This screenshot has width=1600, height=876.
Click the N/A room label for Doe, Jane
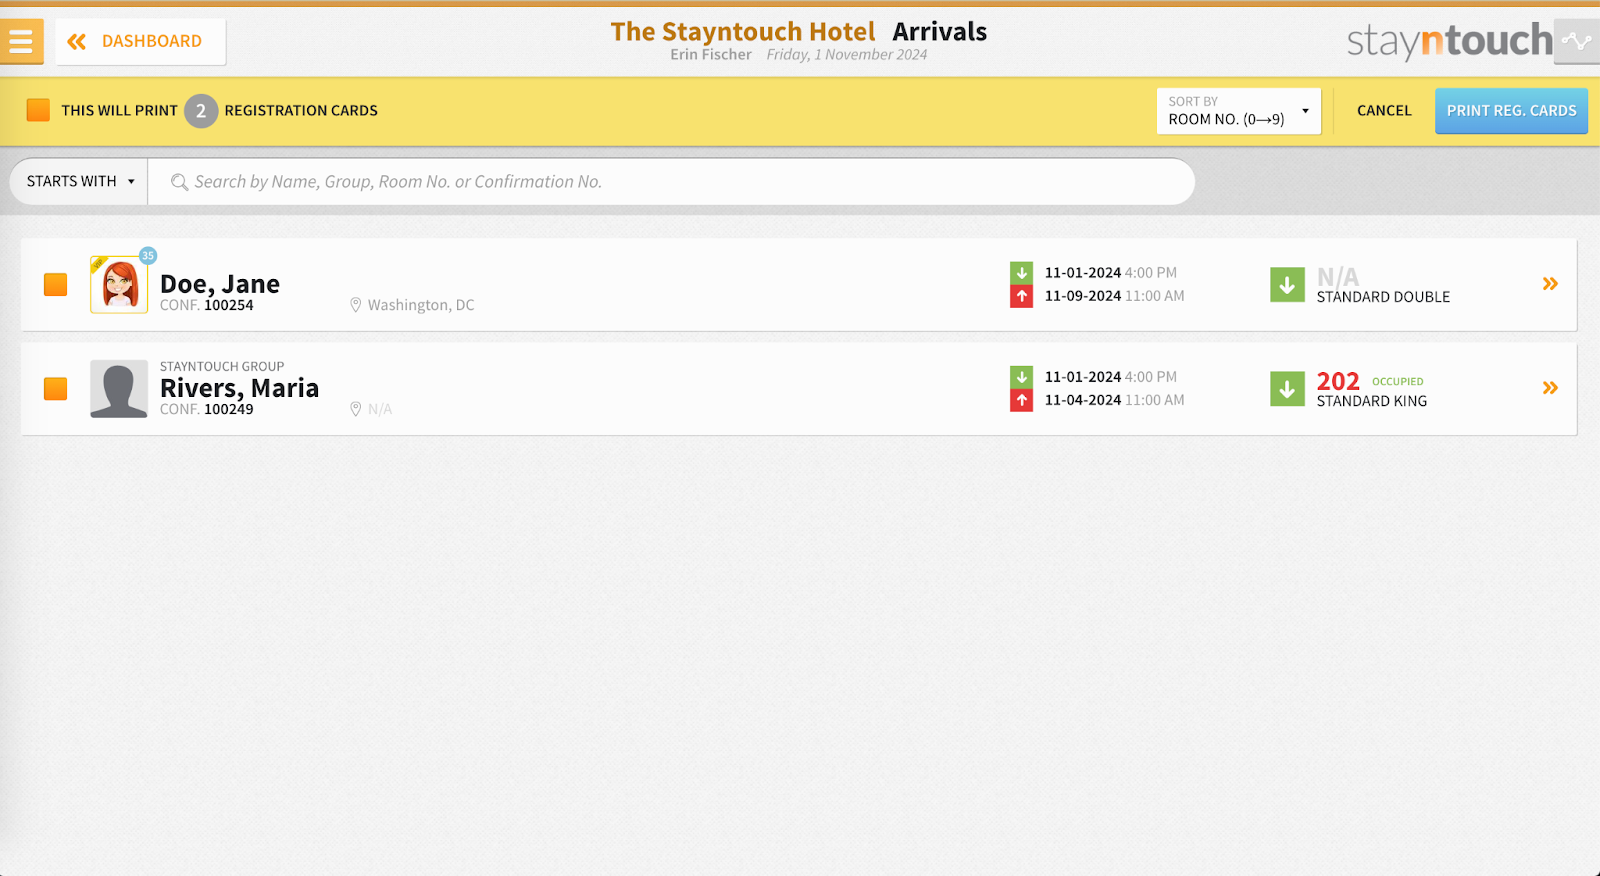[1338, 277]
